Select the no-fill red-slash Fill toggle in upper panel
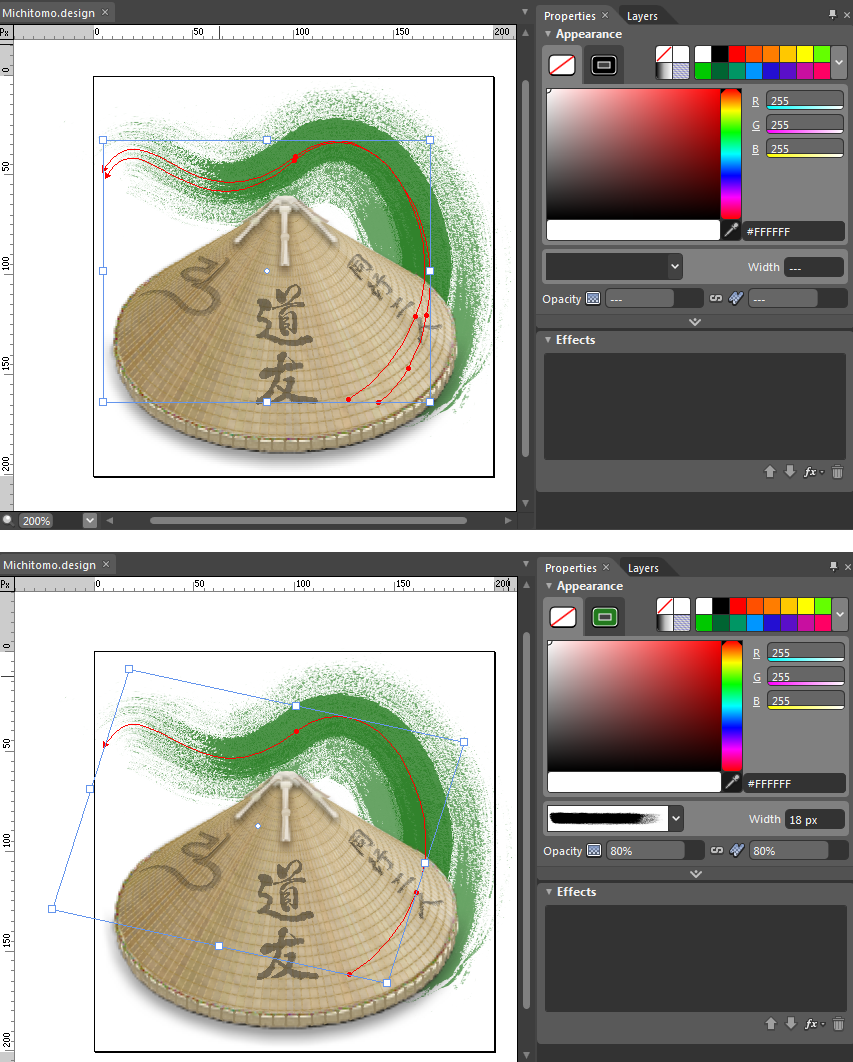853x1062 pixels. [x=562, y=65]
